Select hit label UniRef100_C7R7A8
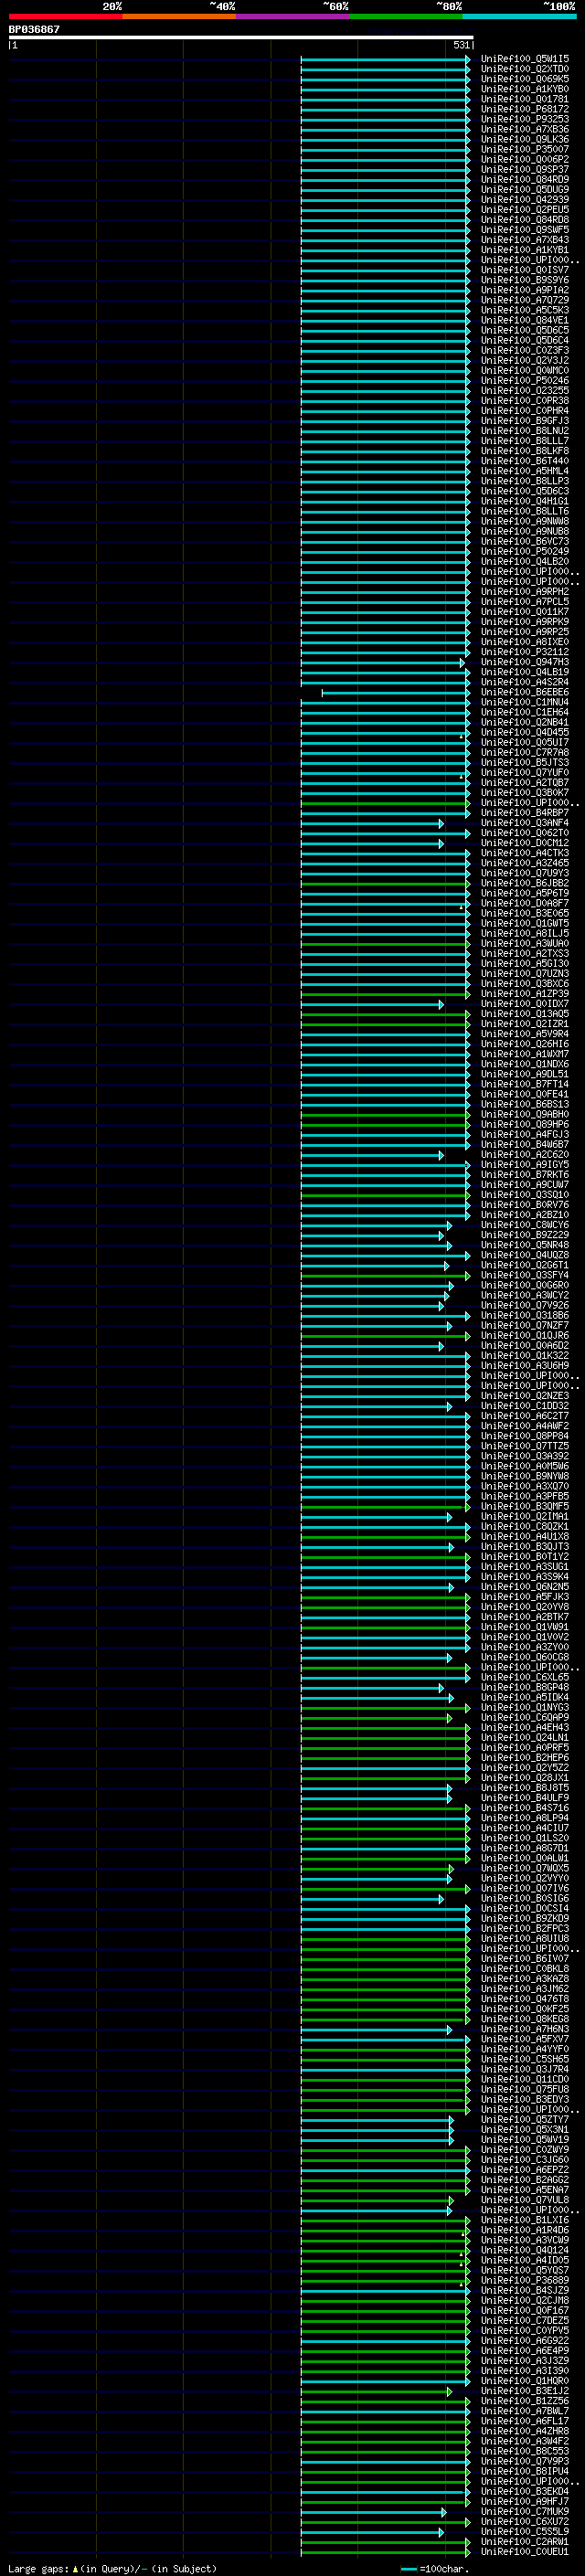 click(525, 752)
